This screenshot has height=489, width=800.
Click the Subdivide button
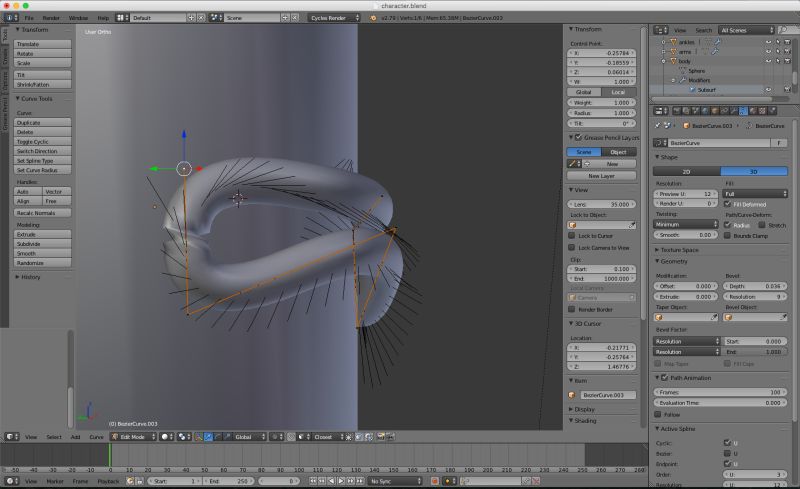(42, 244)
